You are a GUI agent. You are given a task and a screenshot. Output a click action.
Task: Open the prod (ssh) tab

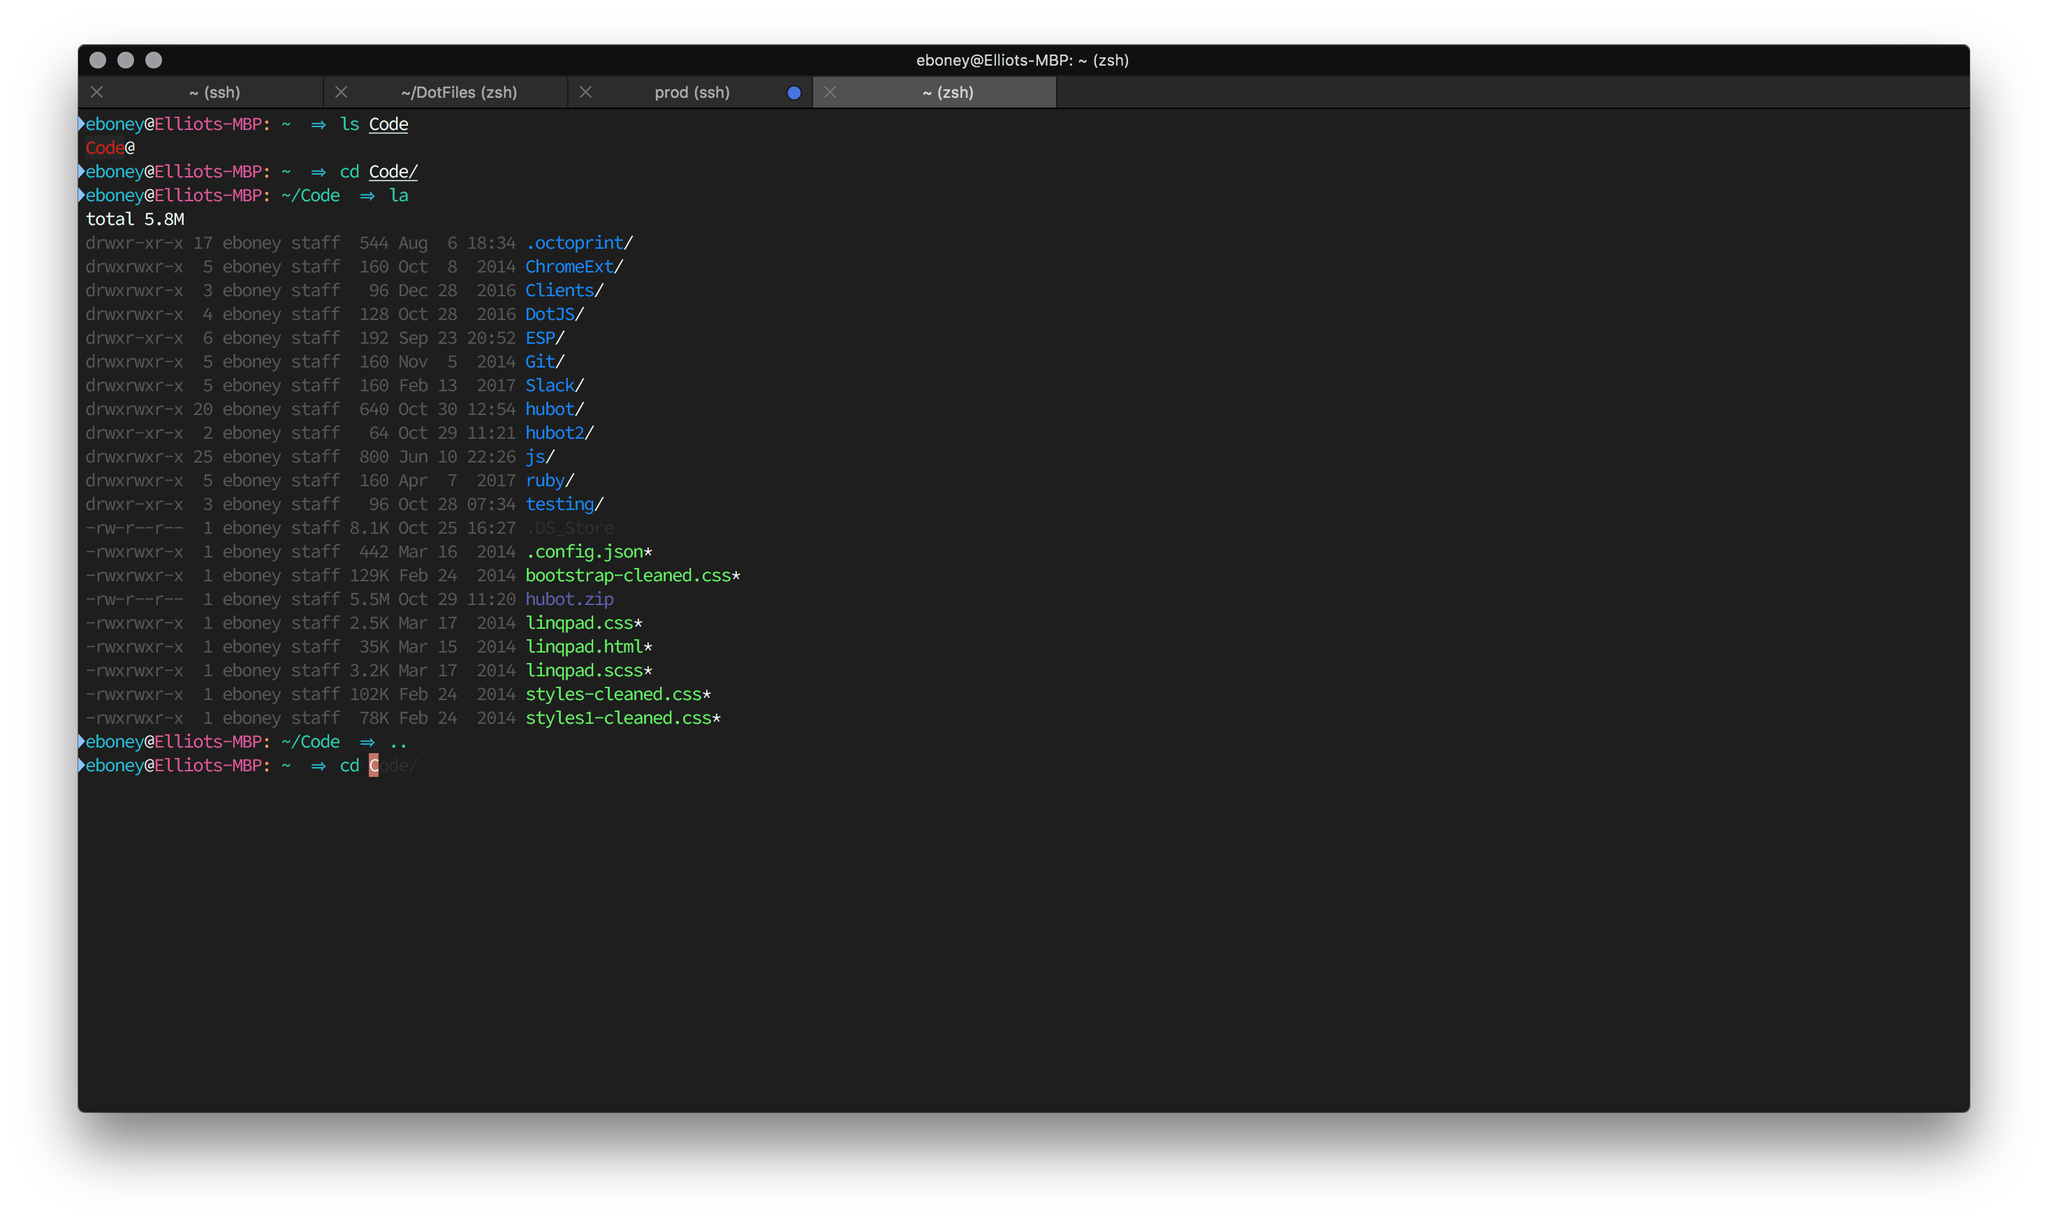pyautogui.click(x=692, y=92)
